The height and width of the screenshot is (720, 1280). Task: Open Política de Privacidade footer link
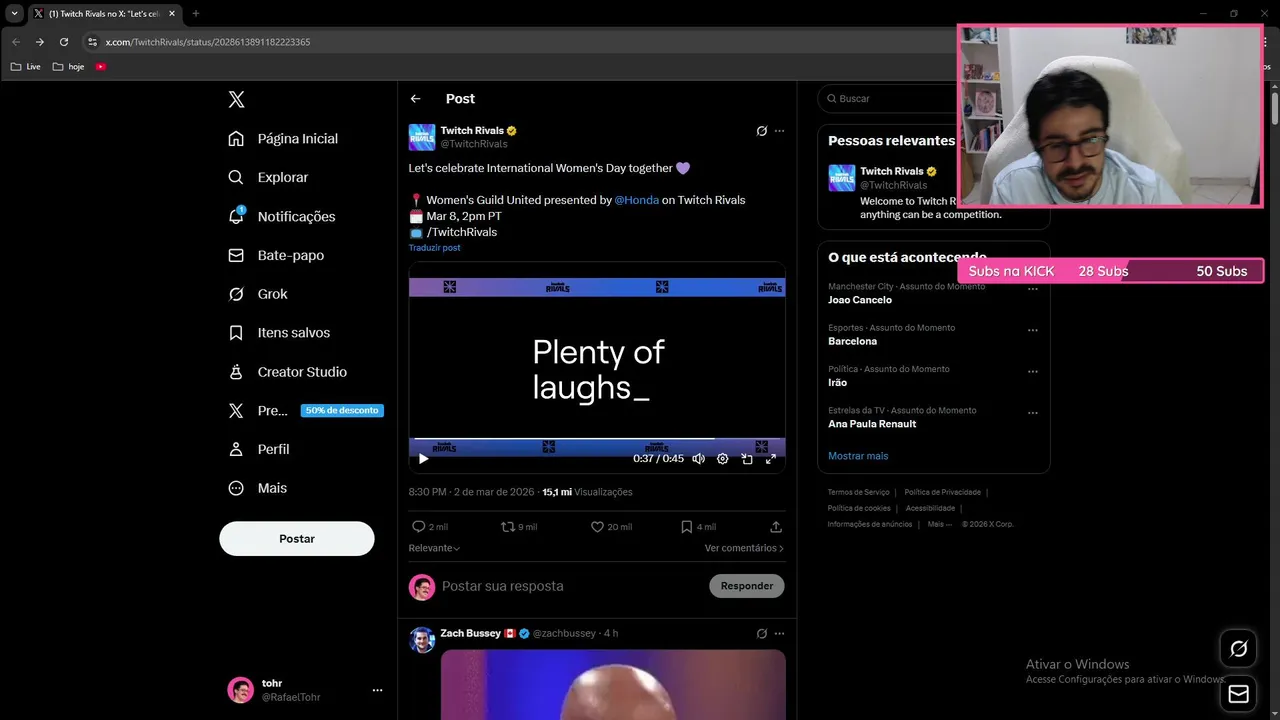[942, 492]
